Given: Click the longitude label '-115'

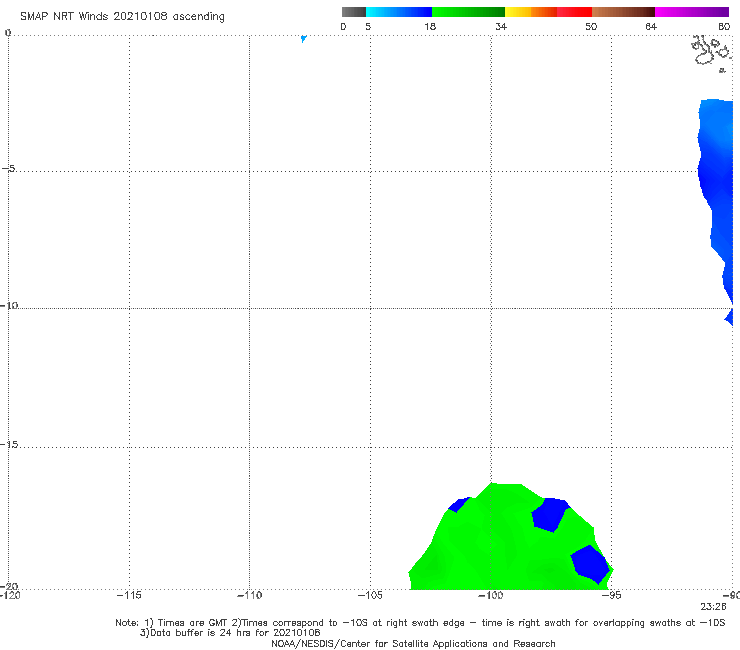Looking at the screenshot, I should tap(129, 595).
